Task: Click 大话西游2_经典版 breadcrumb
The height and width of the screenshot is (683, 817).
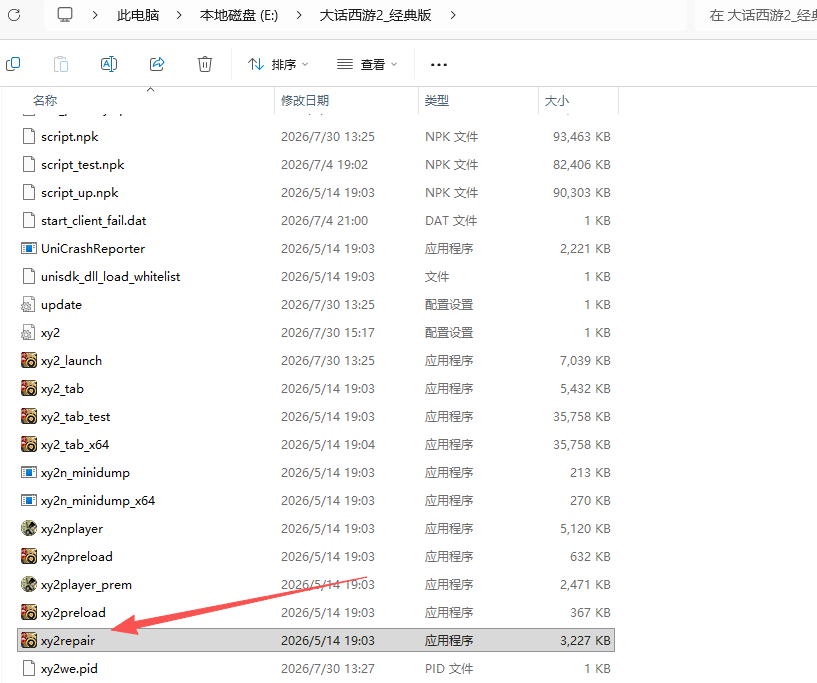Action: (375, 15)
